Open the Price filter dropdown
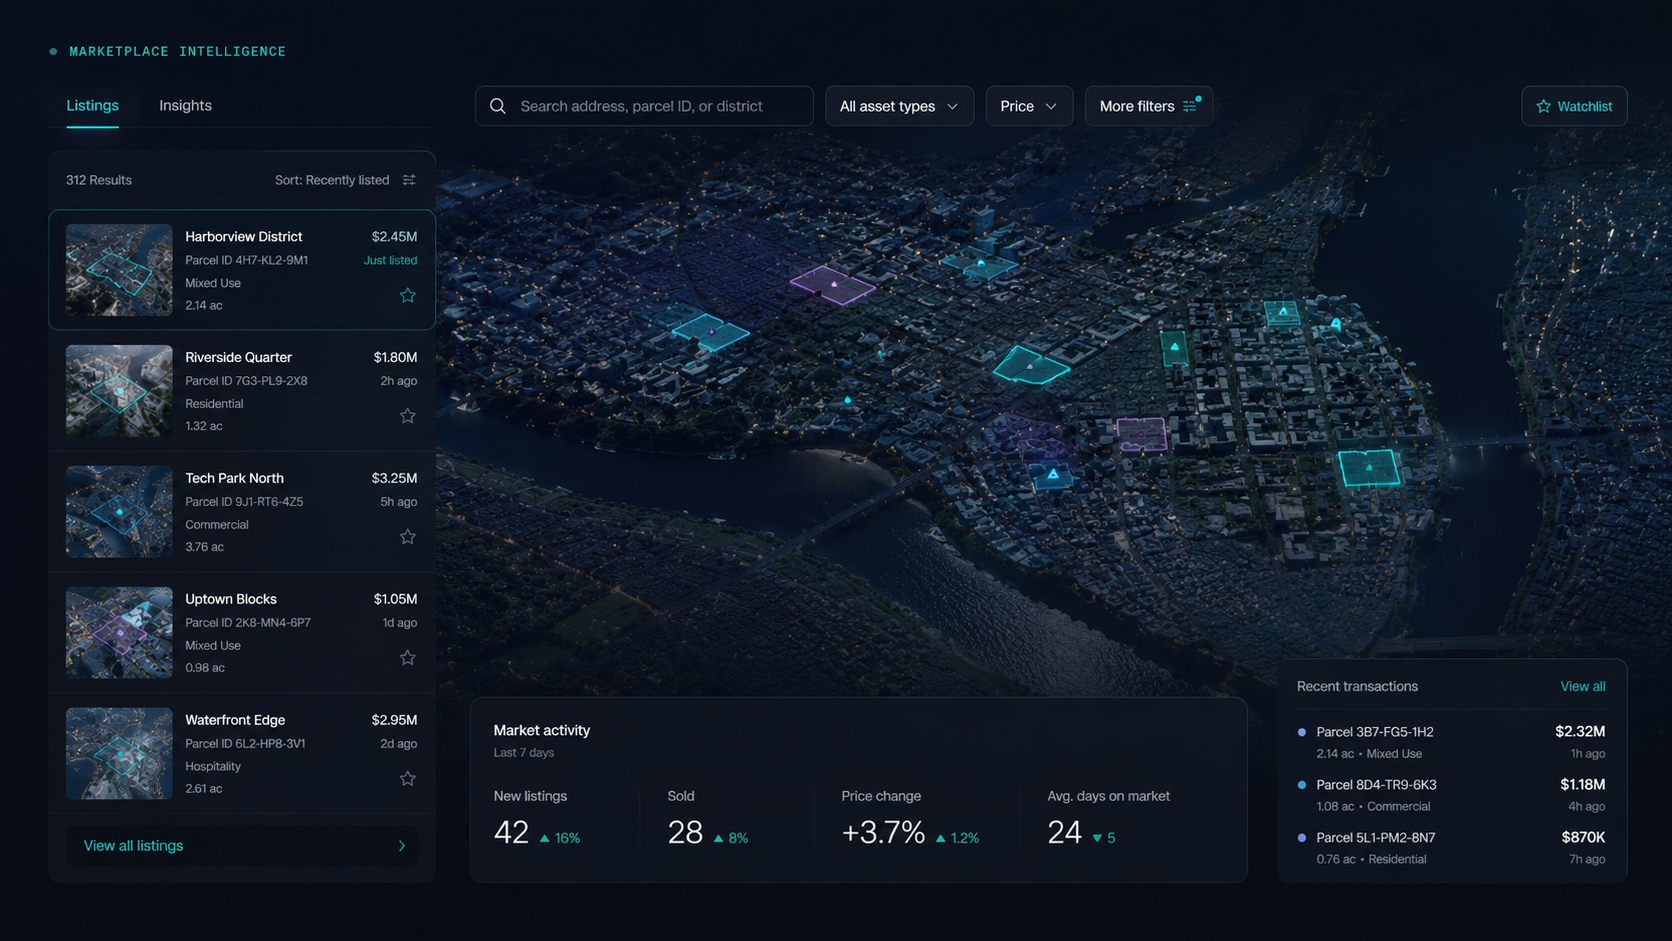This screenshot has height=941, width=1672. coord(1029,106)
